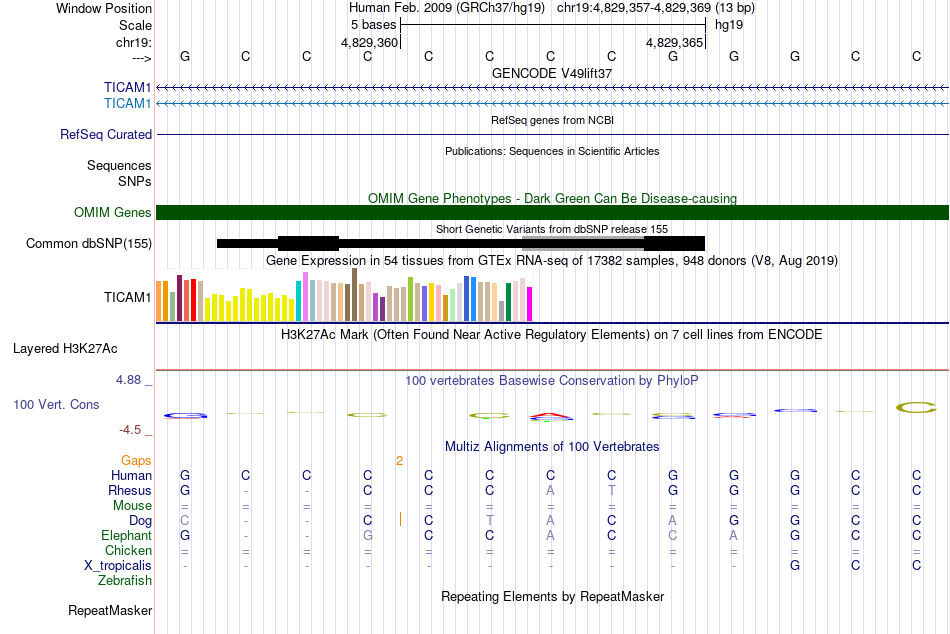Click 100 vertebrates Basewise Conservation by PhyloP
The image size is (950, 634).
click(x=552, y=381)
